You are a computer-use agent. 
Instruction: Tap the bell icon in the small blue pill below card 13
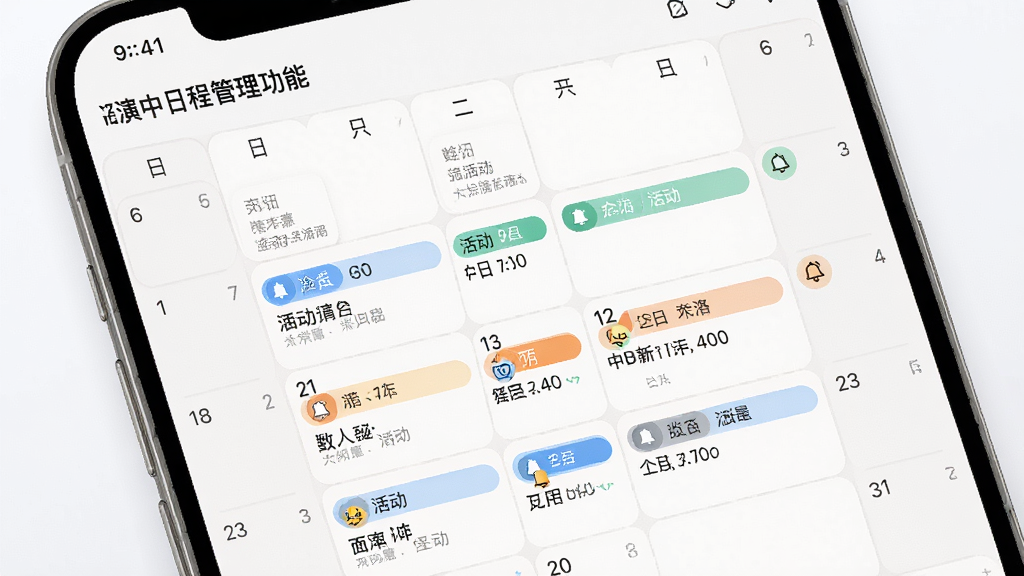coord(533,466)
